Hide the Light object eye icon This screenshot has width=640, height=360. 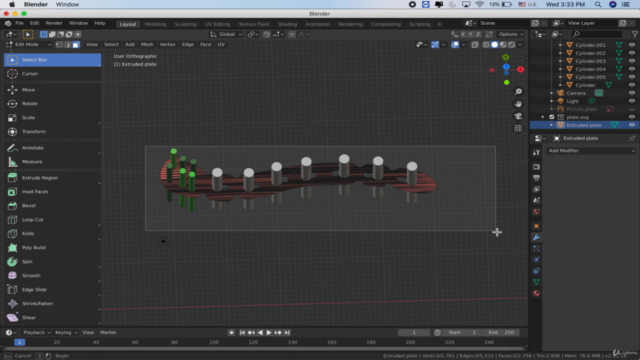pos(632,101)
